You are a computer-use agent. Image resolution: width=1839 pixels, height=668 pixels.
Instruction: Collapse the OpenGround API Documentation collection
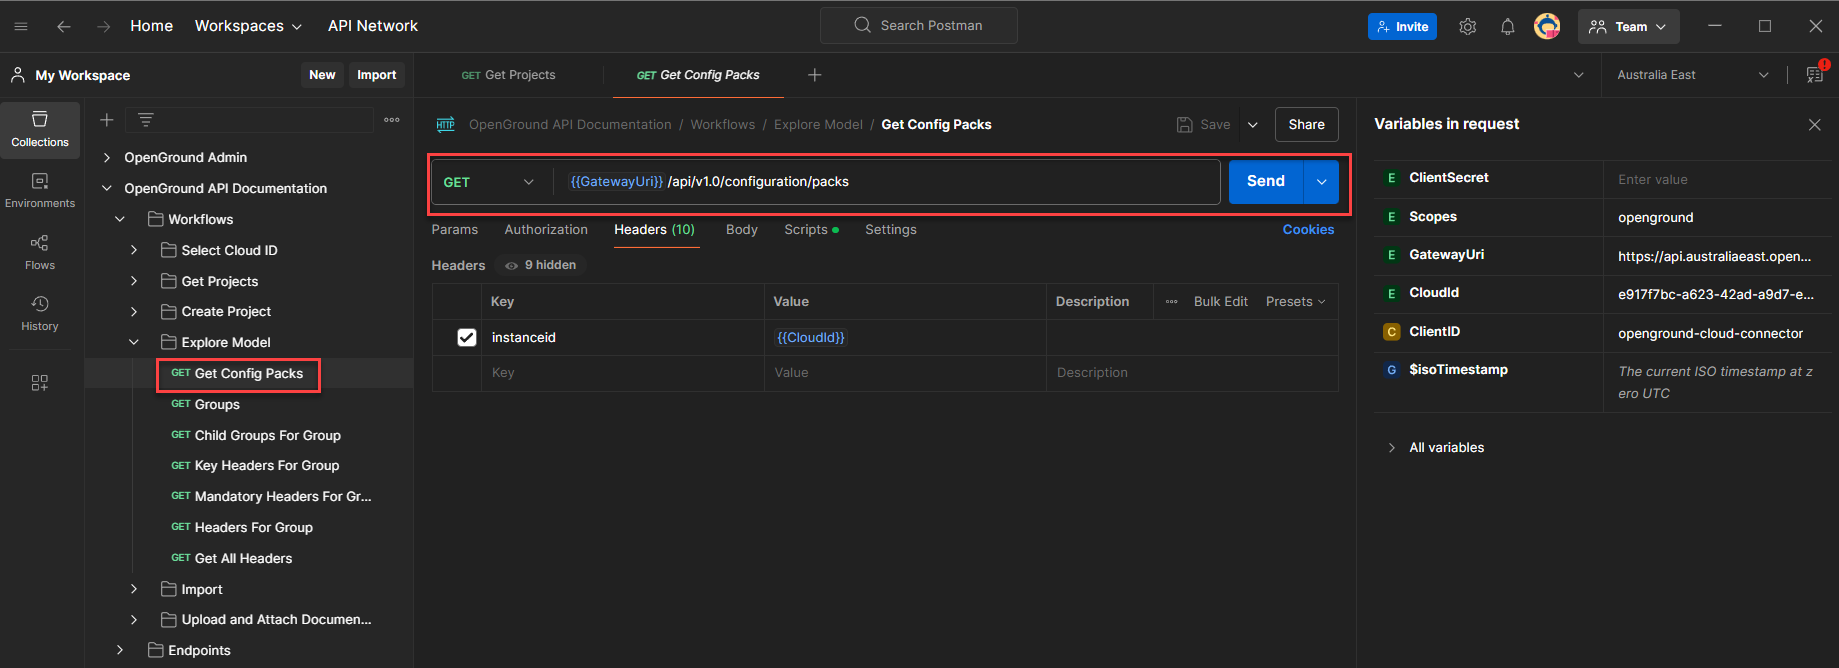107,188
